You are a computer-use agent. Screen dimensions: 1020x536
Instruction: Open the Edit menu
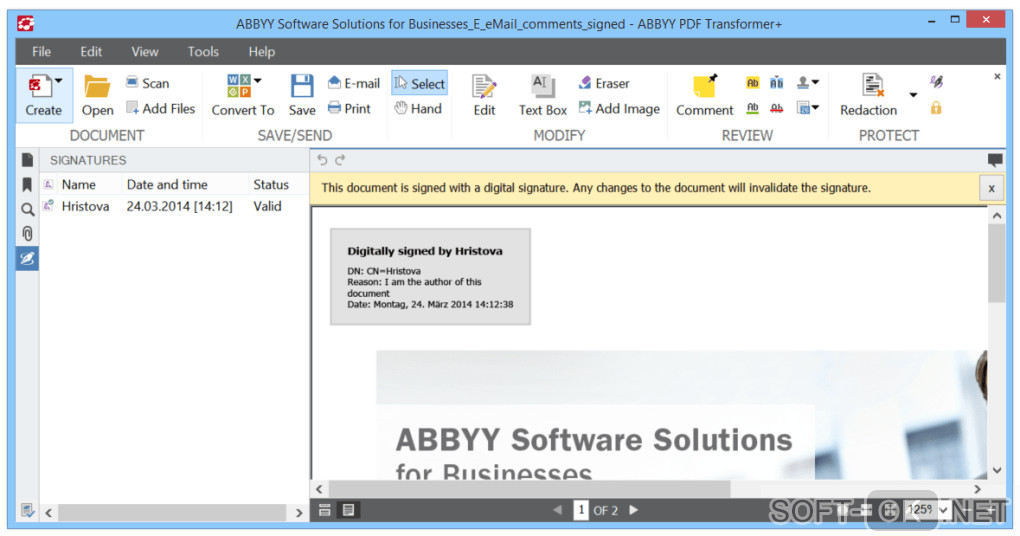(91, 51)
